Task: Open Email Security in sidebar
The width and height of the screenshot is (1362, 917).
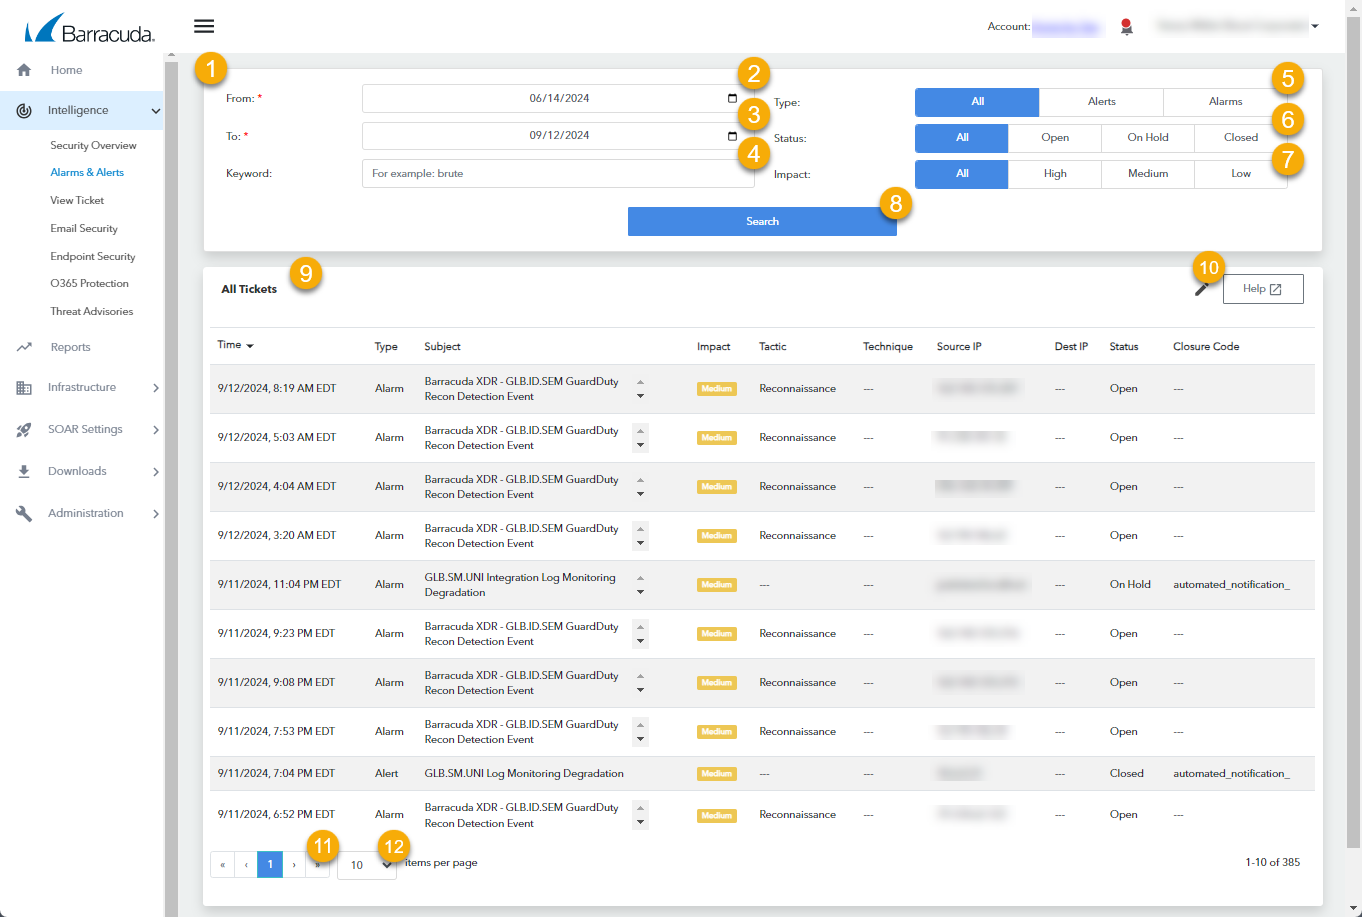Action: tap(84, 229)
